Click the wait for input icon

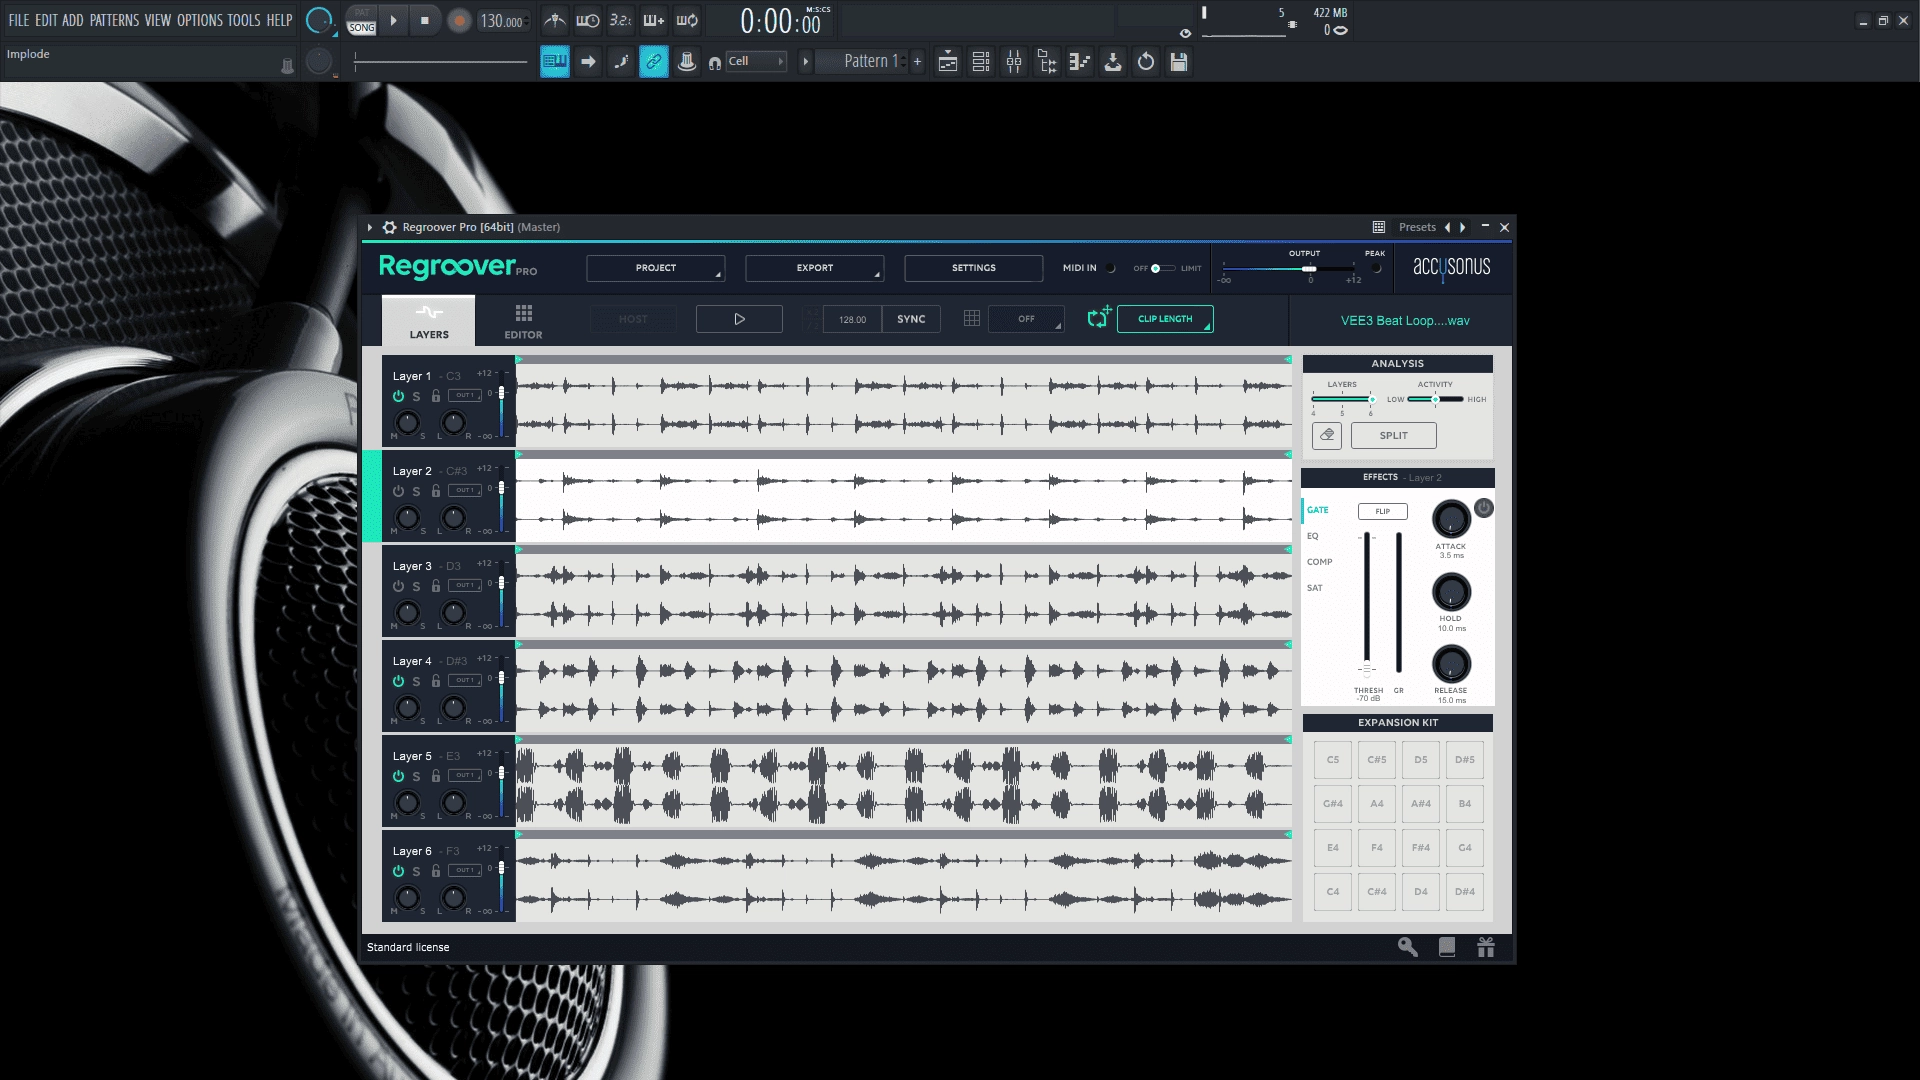coord(588,20)
